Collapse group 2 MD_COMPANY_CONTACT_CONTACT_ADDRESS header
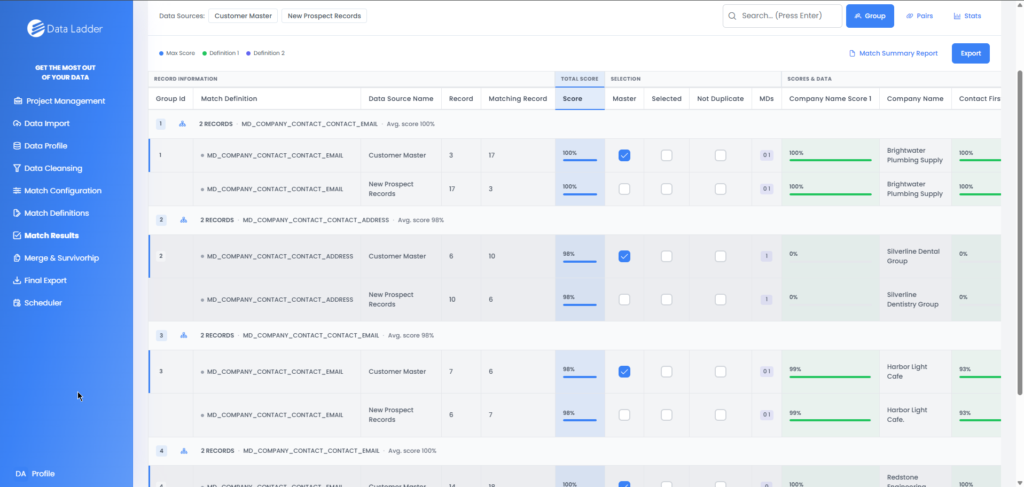 pos(575,220)
